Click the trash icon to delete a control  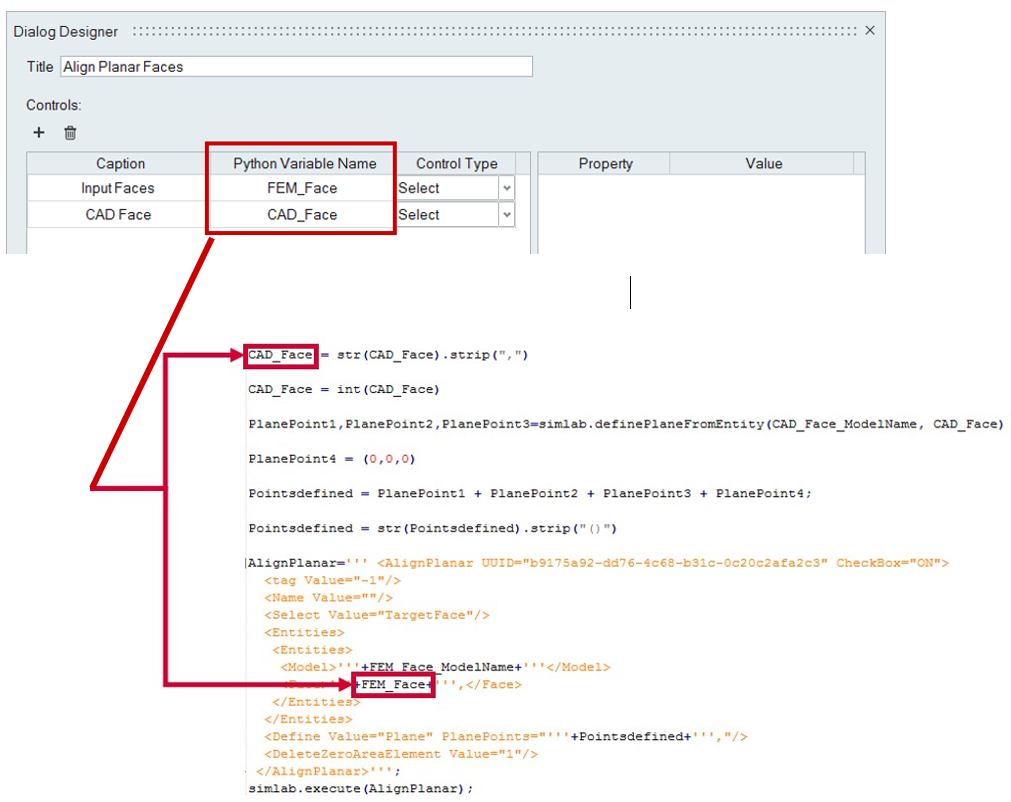click(x=70, y=132)
